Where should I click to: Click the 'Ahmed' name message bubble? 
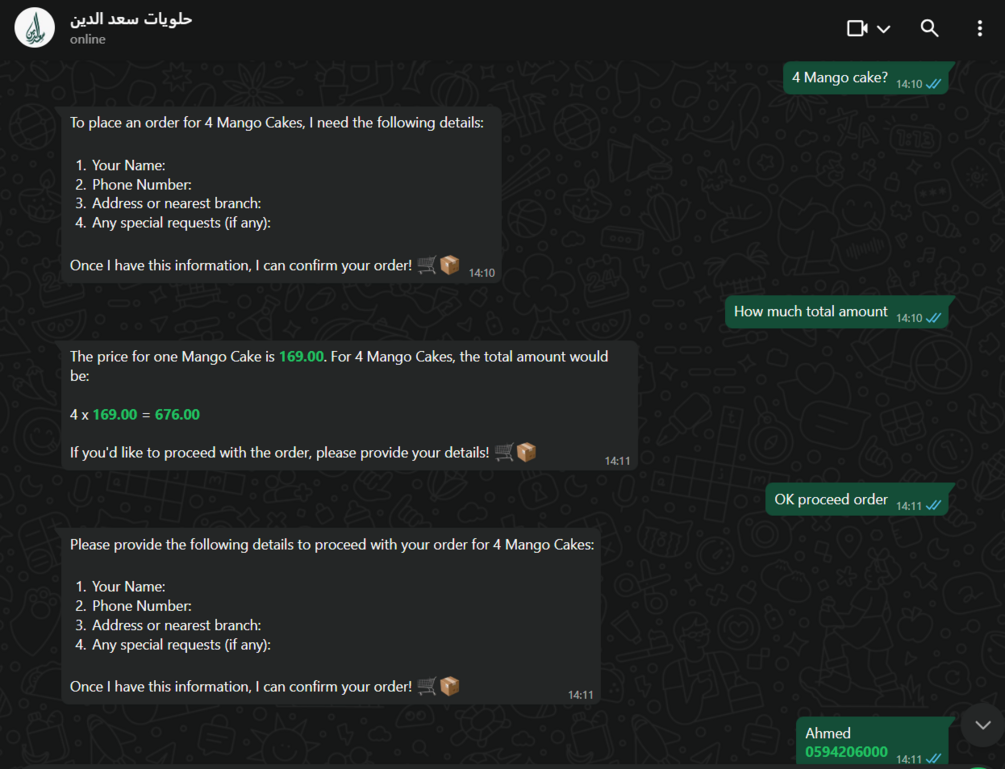click(872, 741)
